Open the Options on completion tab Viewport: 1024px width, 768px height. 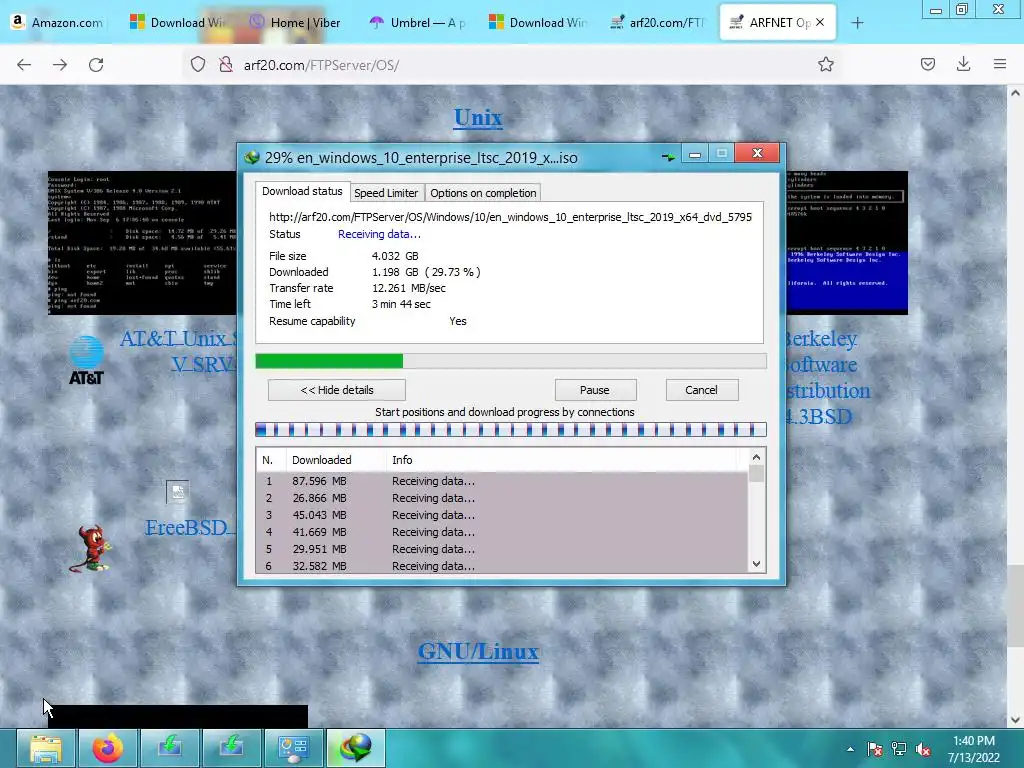coord(483,193)
